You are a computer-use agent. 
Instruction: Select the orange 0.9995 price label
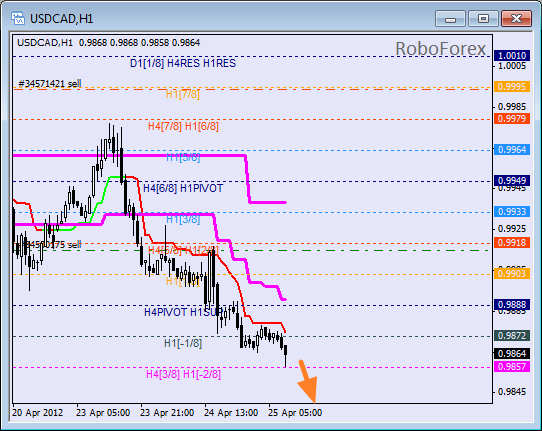(512, 86)
